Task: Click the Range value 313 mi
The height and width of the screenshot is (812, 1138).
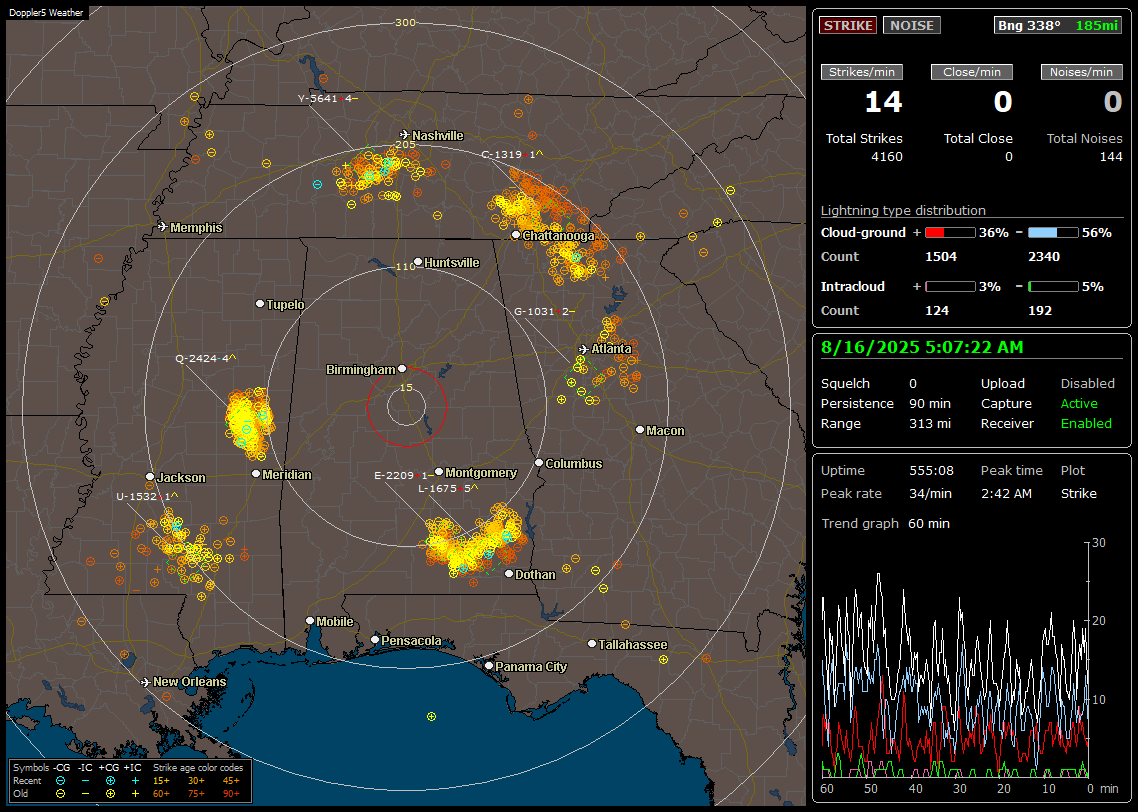Action: point(930,424)
